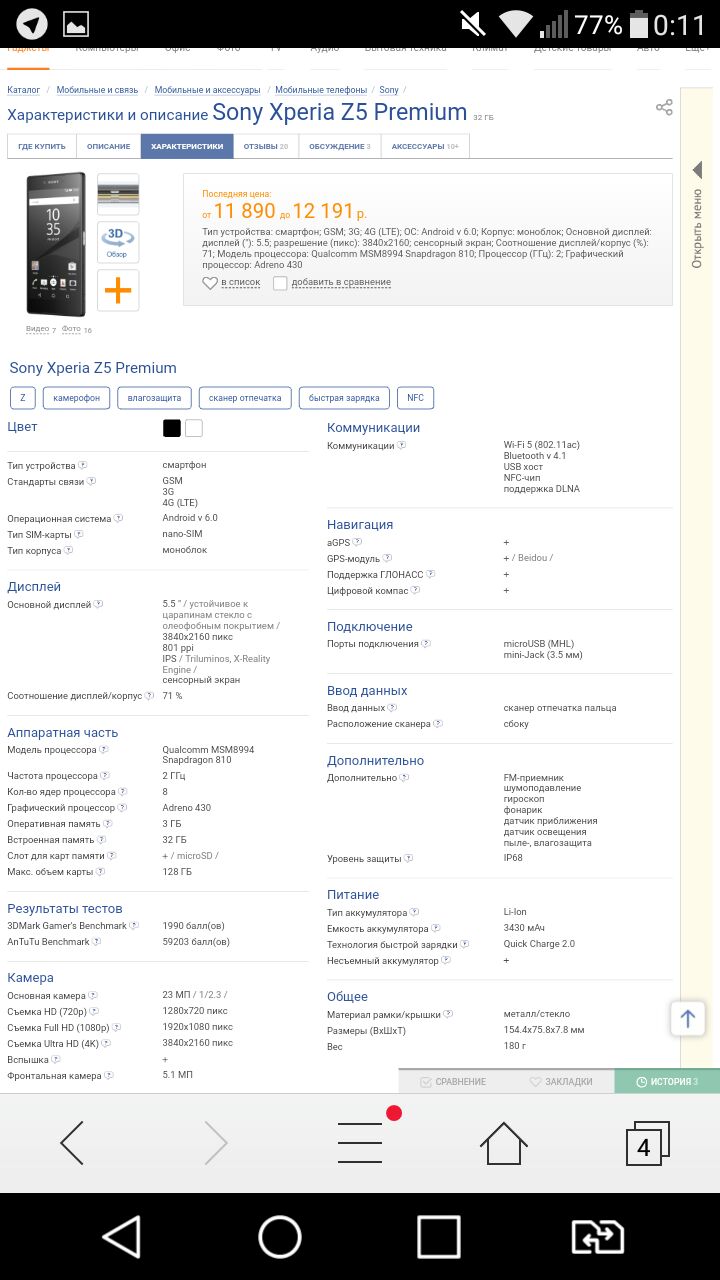Click help icon next to 'Основной дисплей'
The height and width of the screenshot is (1280, 720).
[99, 604]
